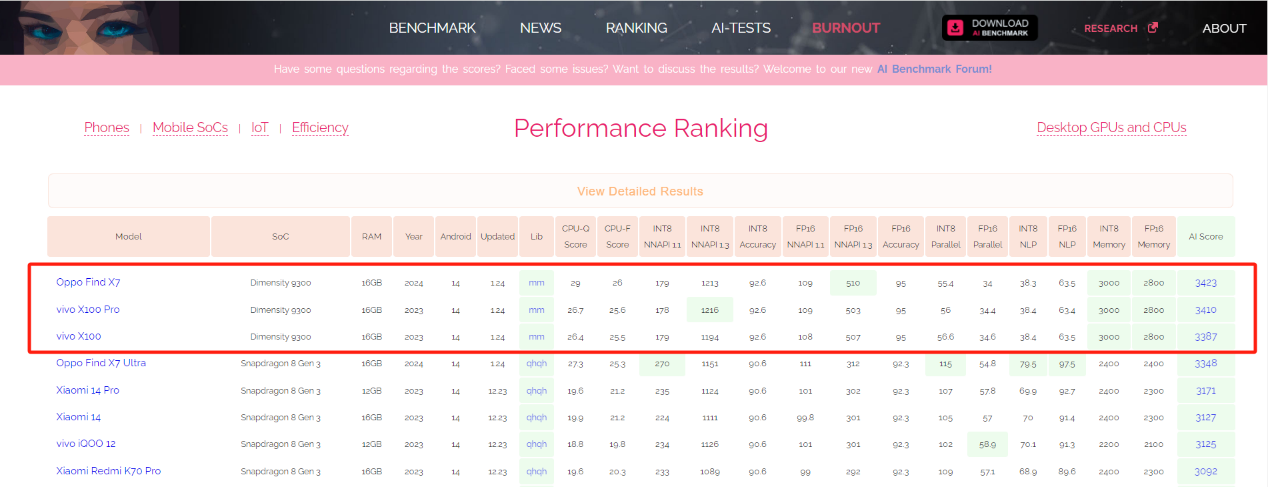Select the Burnout menu item

[x=846, y=28]
